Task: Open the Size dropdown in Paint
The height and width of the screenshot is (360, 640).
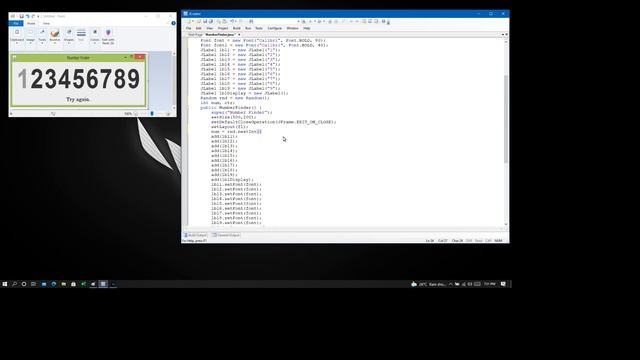Action: point(81,36)
